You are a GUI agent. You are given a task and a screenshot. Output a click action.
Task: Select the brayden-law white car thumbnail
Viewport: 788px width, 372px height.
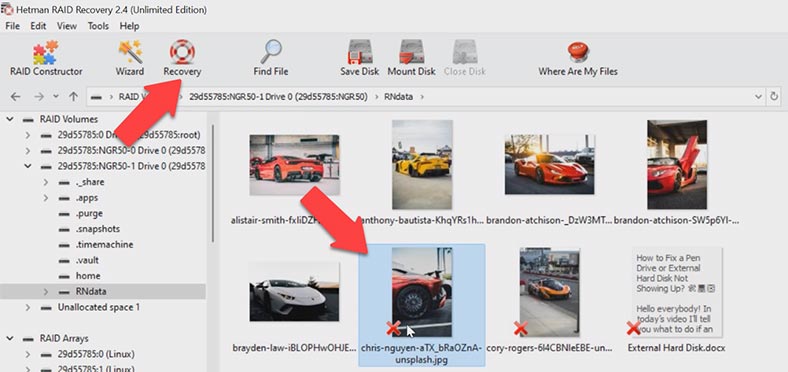(294, 292)
